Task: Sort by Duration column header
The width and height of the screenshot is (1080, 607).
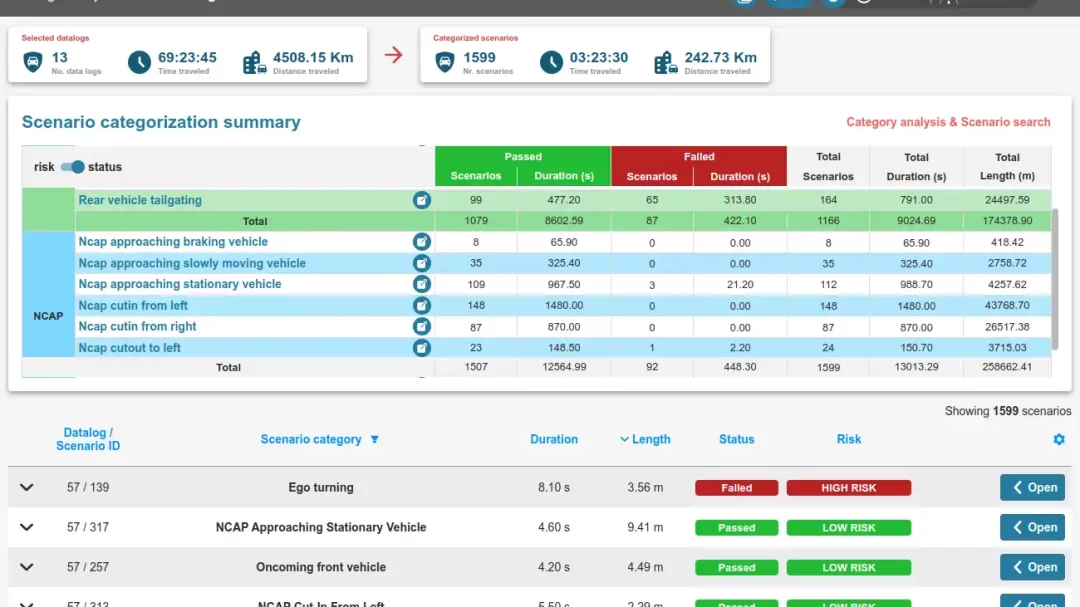Action: (x=554, y=439)
